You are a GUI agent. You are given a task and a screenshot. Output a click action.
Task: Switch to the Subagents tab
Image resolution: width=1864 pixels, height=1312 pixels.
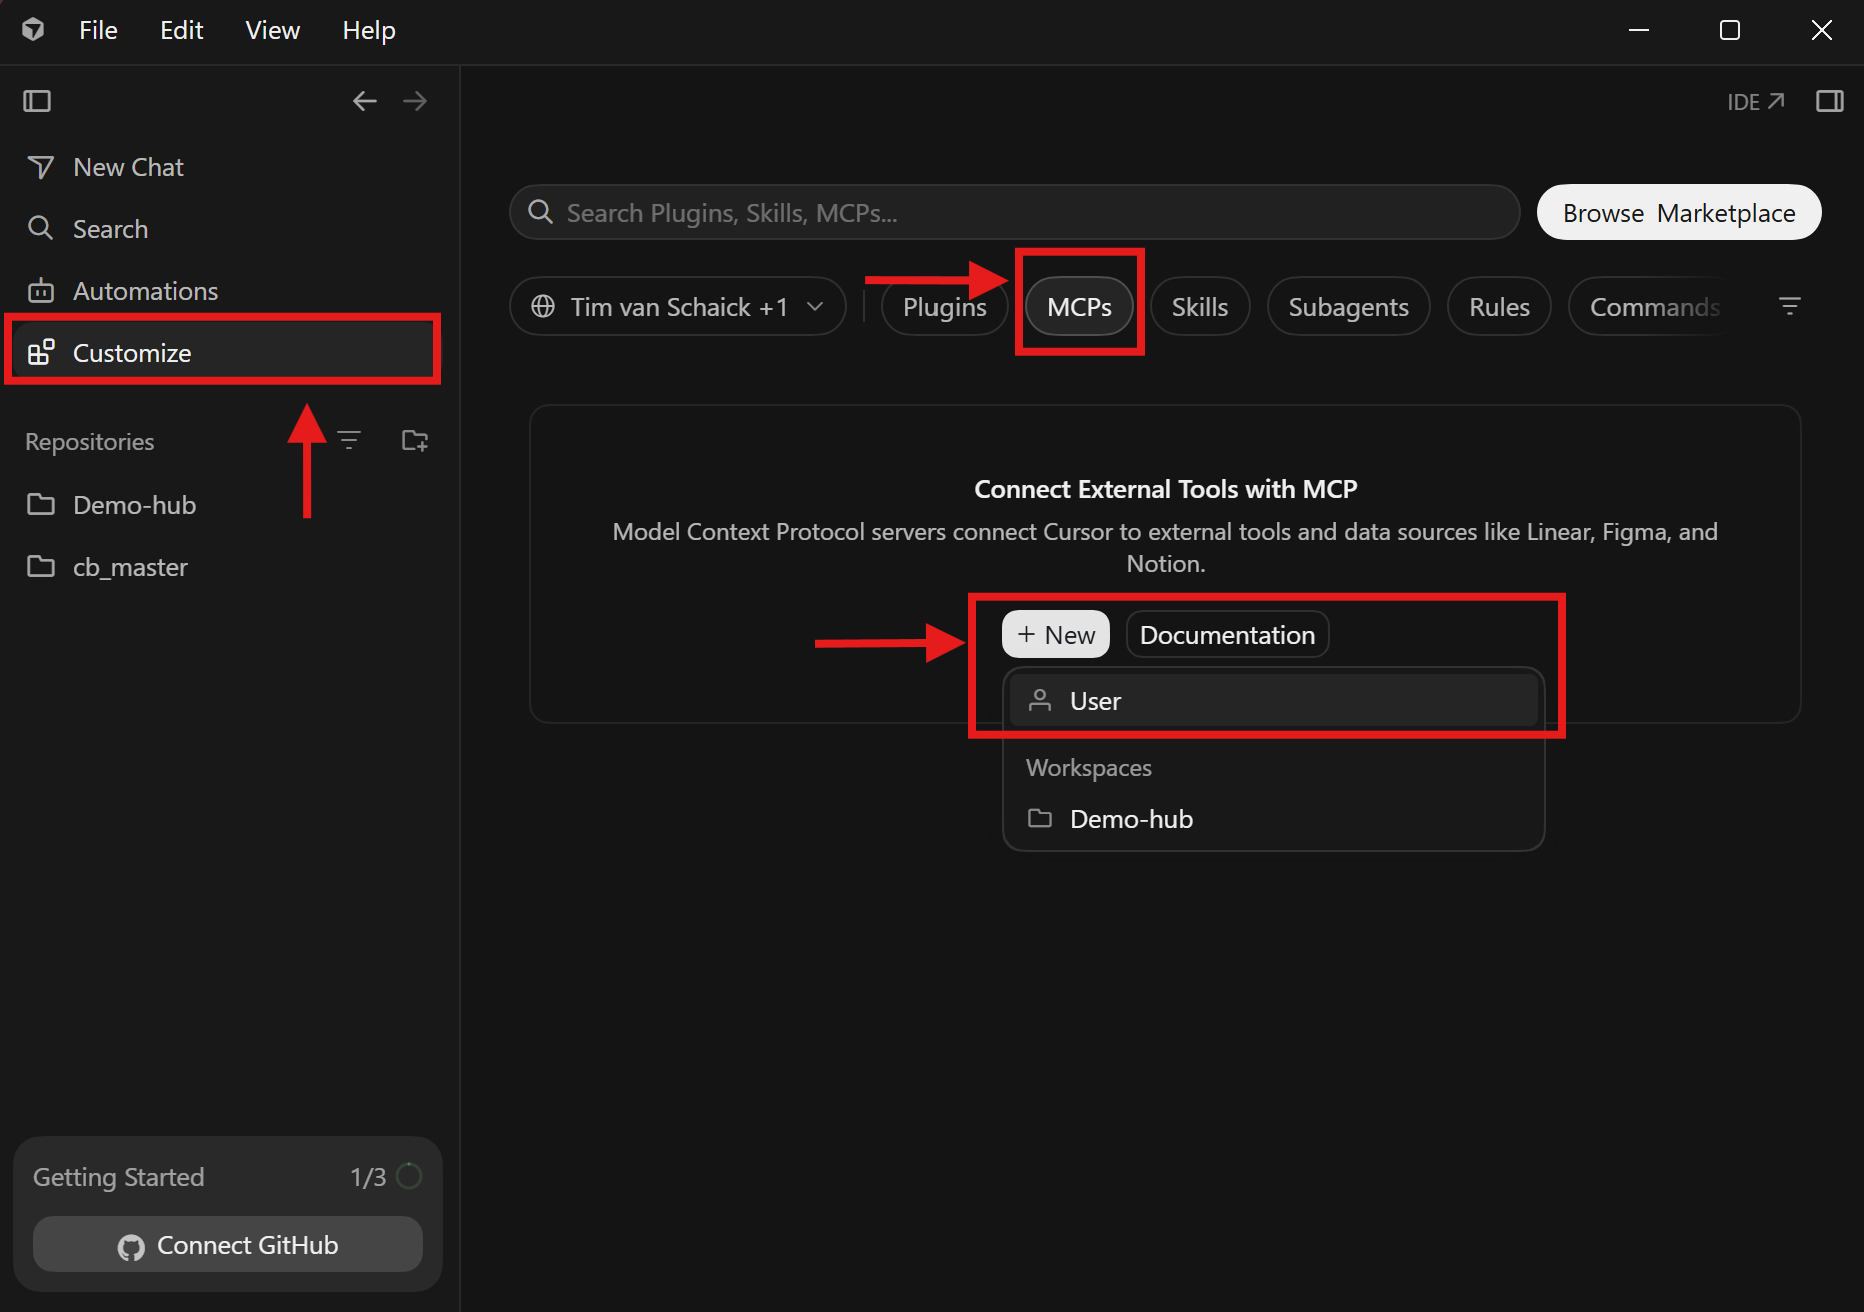click(x=1348, y=306)
